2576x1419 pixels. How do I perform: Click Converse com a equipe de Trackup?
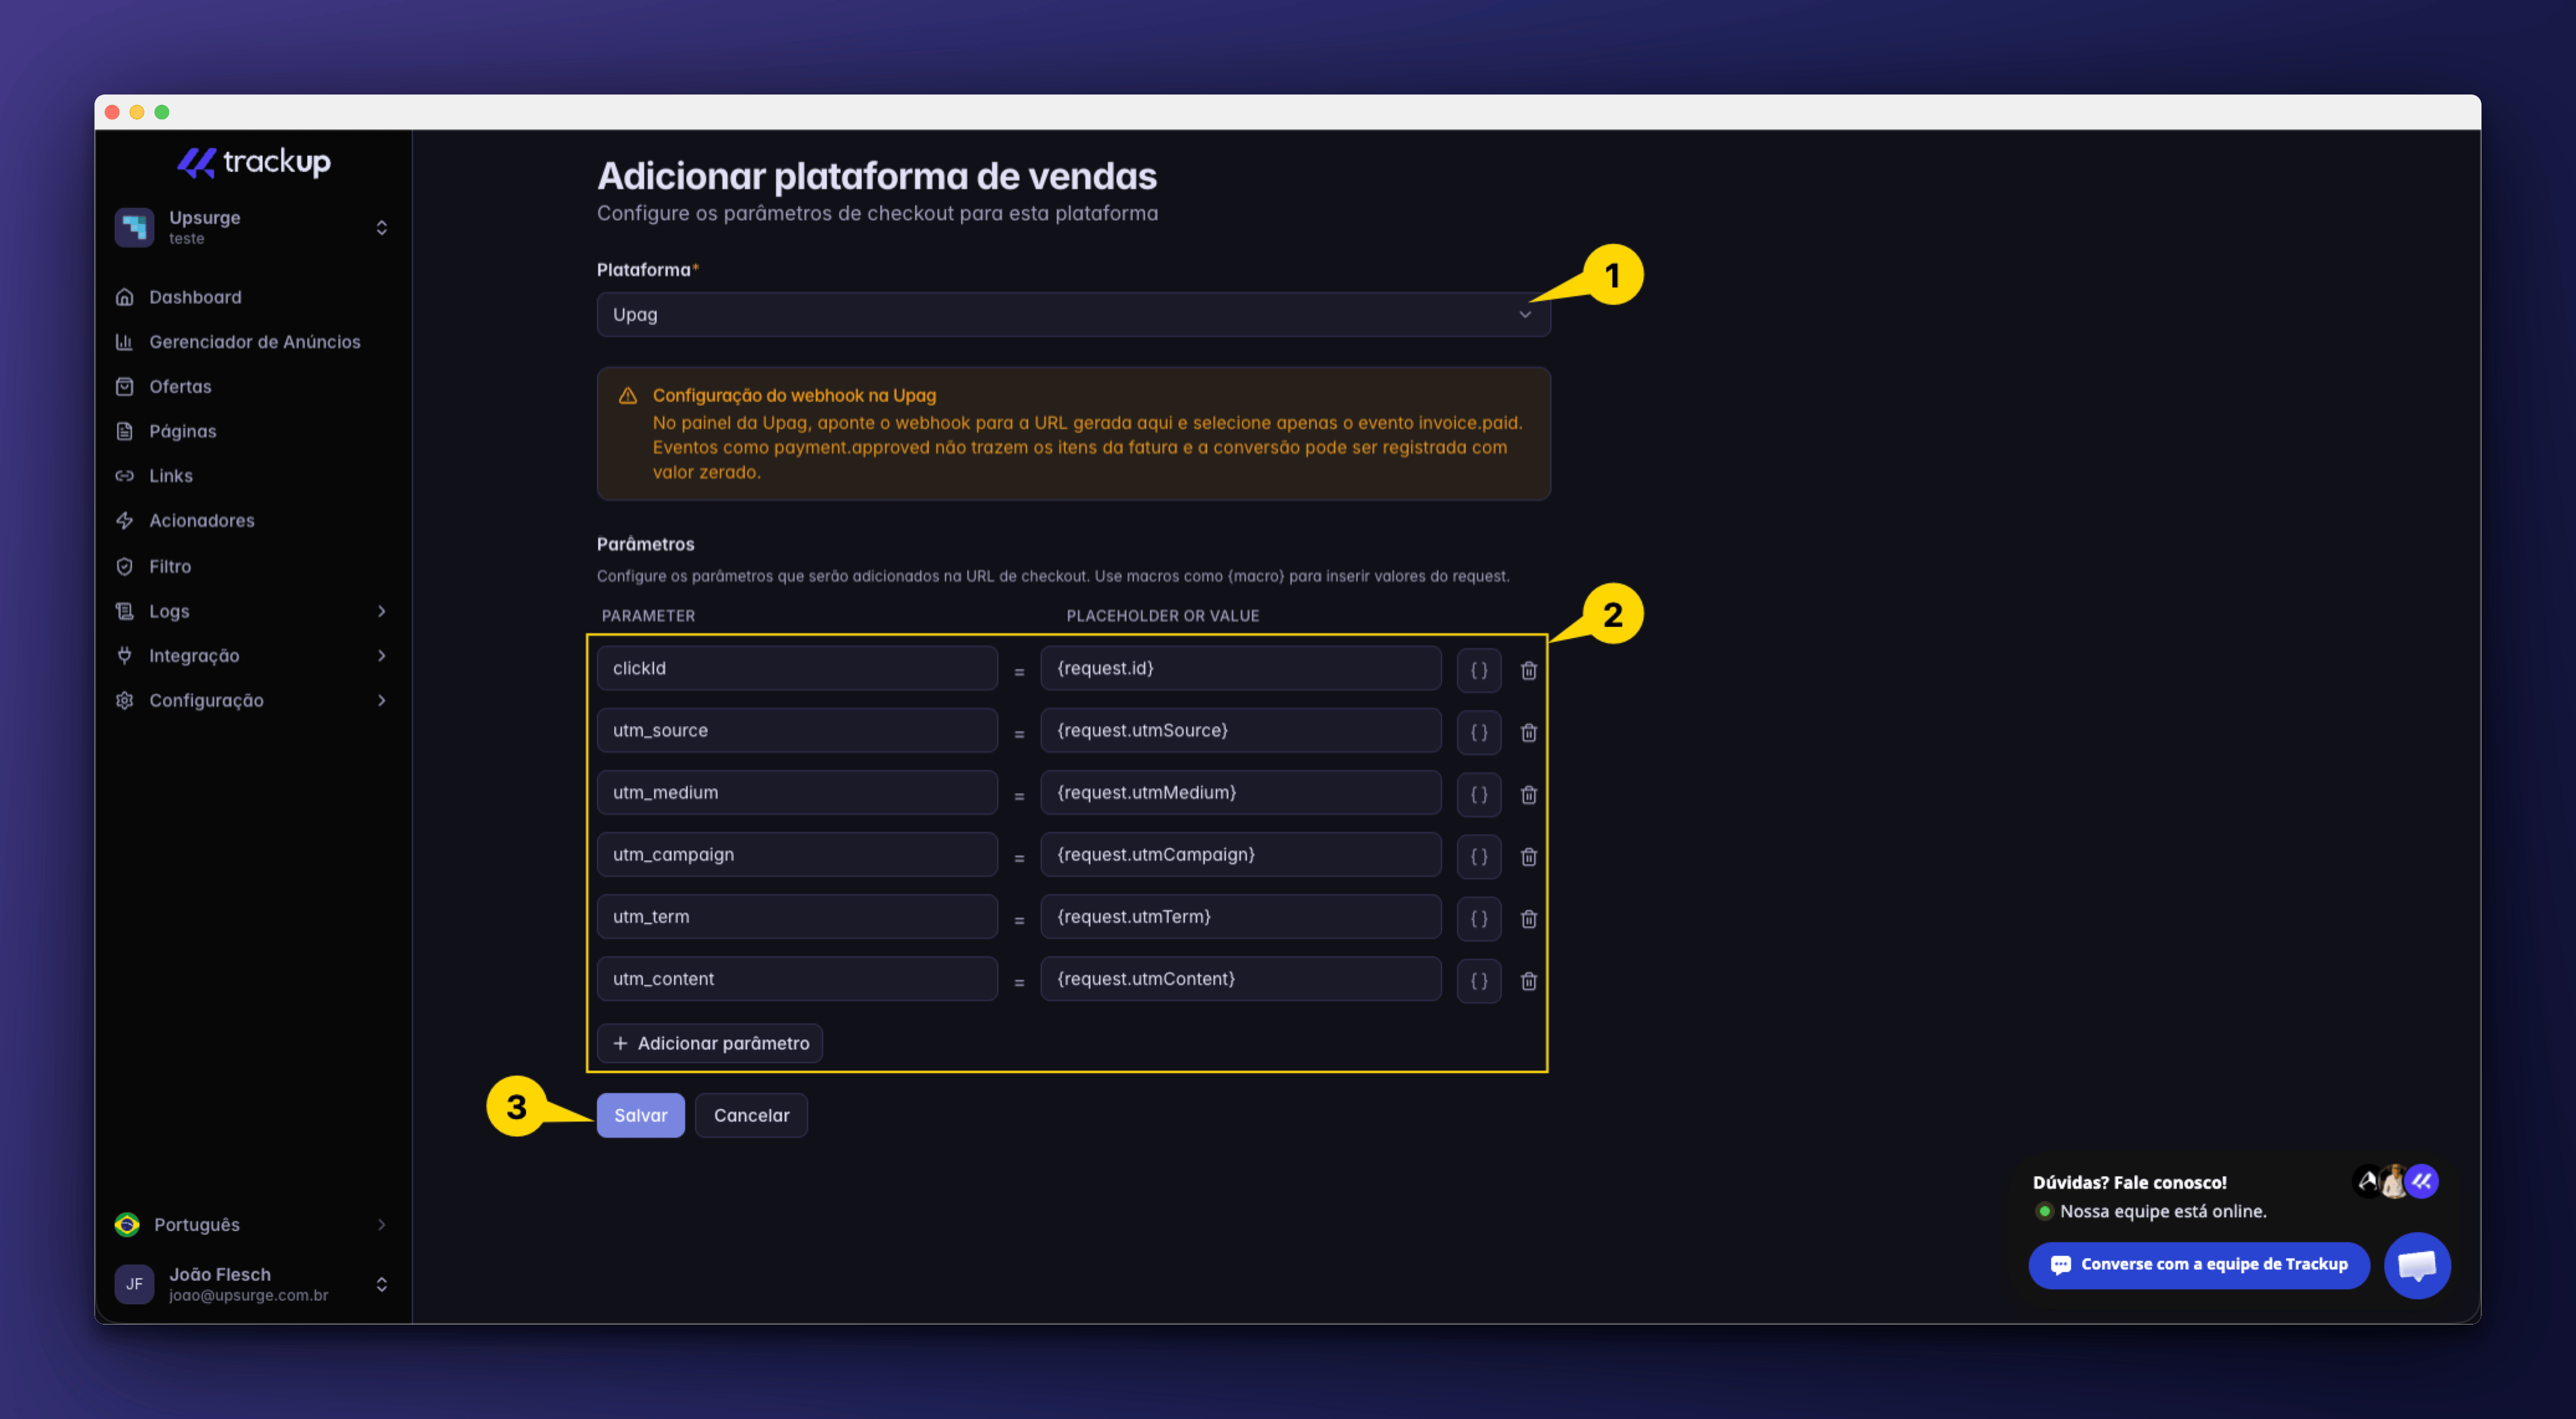coord(2198,1265)
